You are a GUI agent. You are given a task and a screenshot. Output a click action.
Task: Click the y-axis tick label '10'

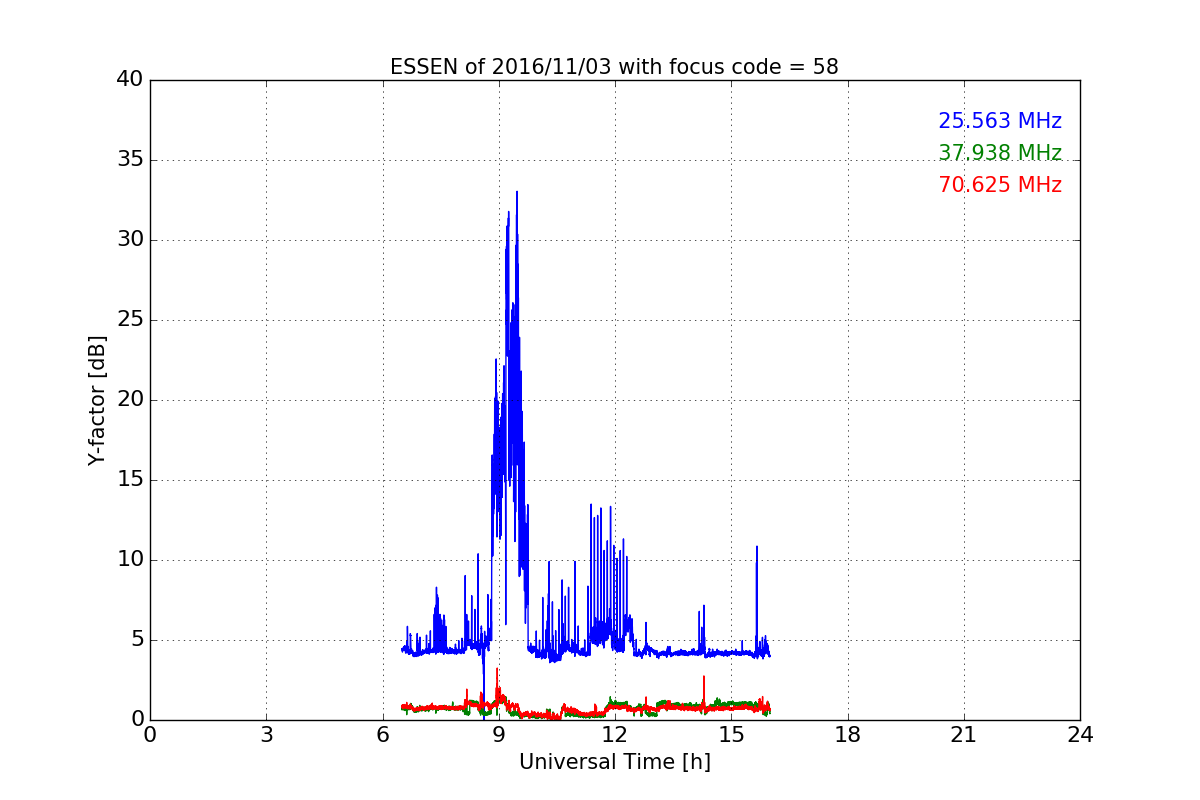pyautogui.click(x=130, y=560)
